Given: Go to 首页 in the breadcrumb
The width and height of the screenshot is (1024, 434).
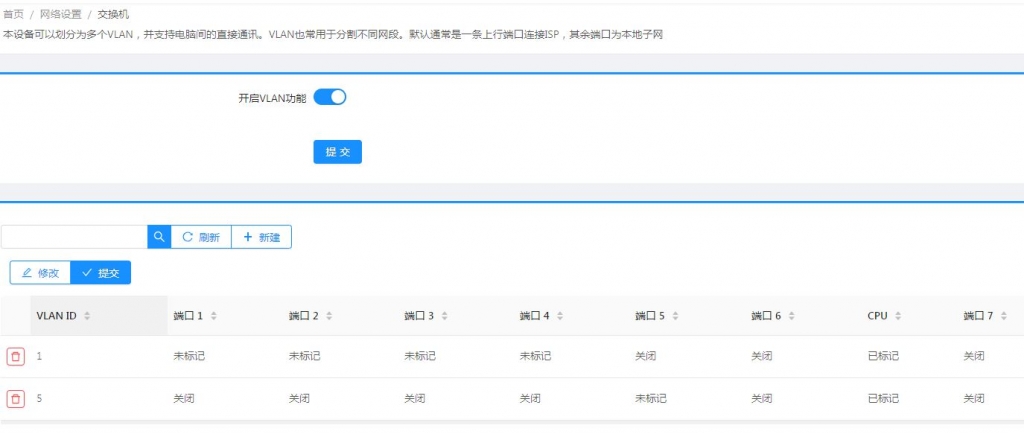Looking at the screenshot, I should [13, 14].
